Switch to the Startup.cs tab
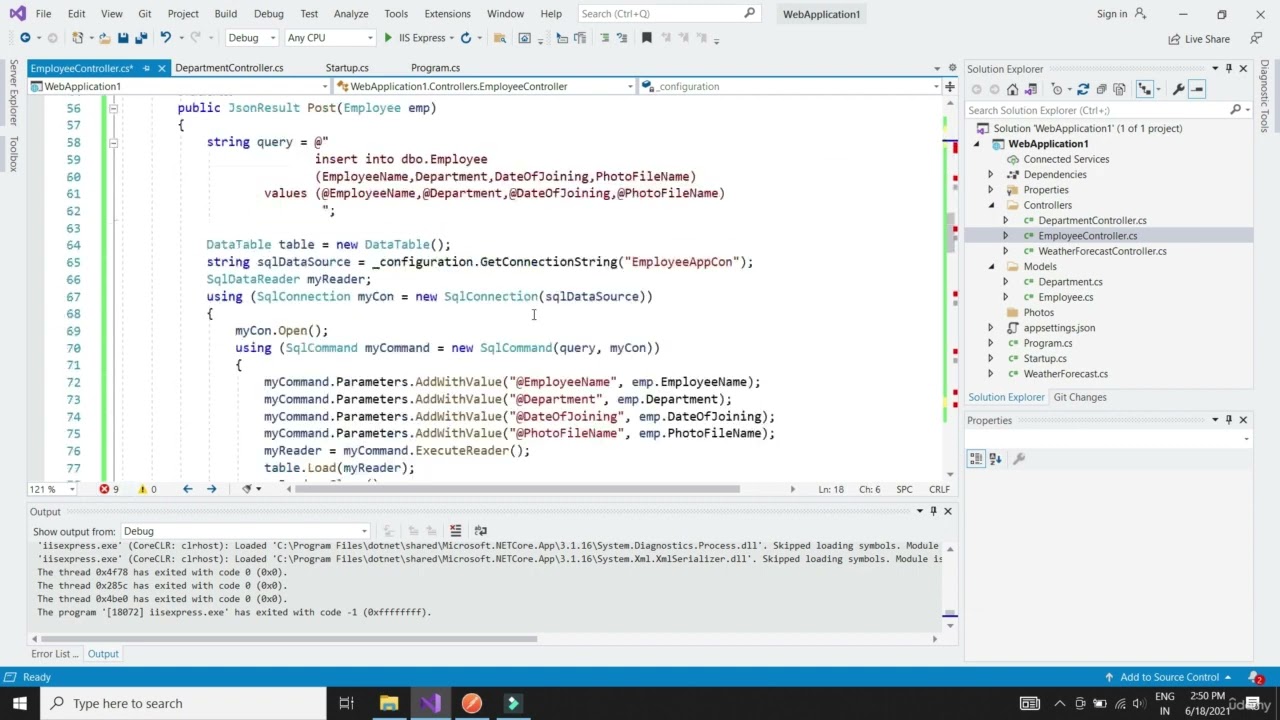This screenshot has height=720, width=1280. coord(347,68)
